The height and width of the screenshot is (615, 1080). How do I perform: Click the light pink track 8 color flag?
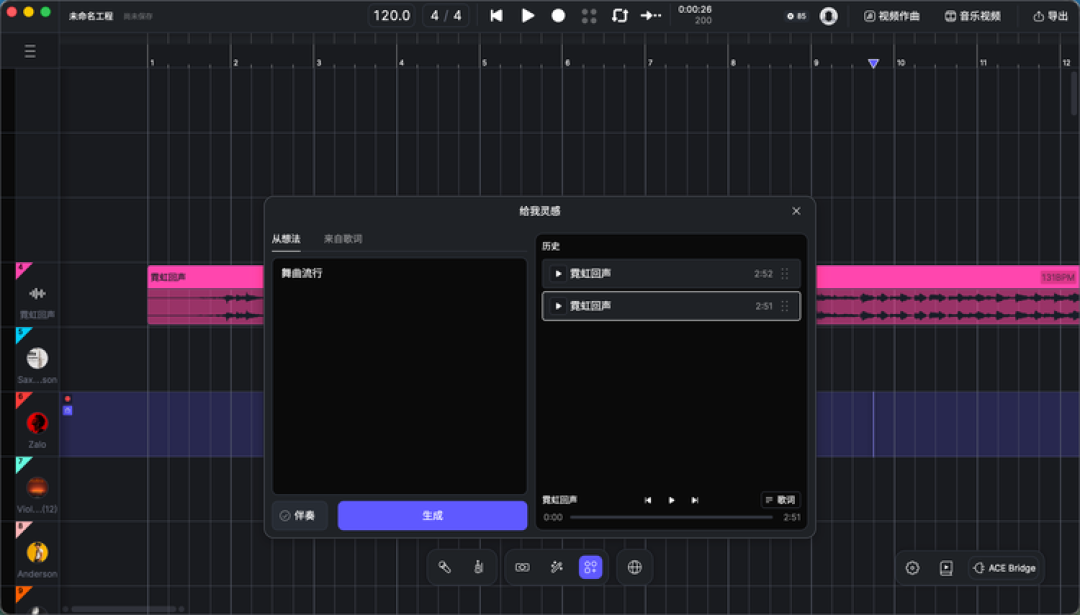[21, 528]
